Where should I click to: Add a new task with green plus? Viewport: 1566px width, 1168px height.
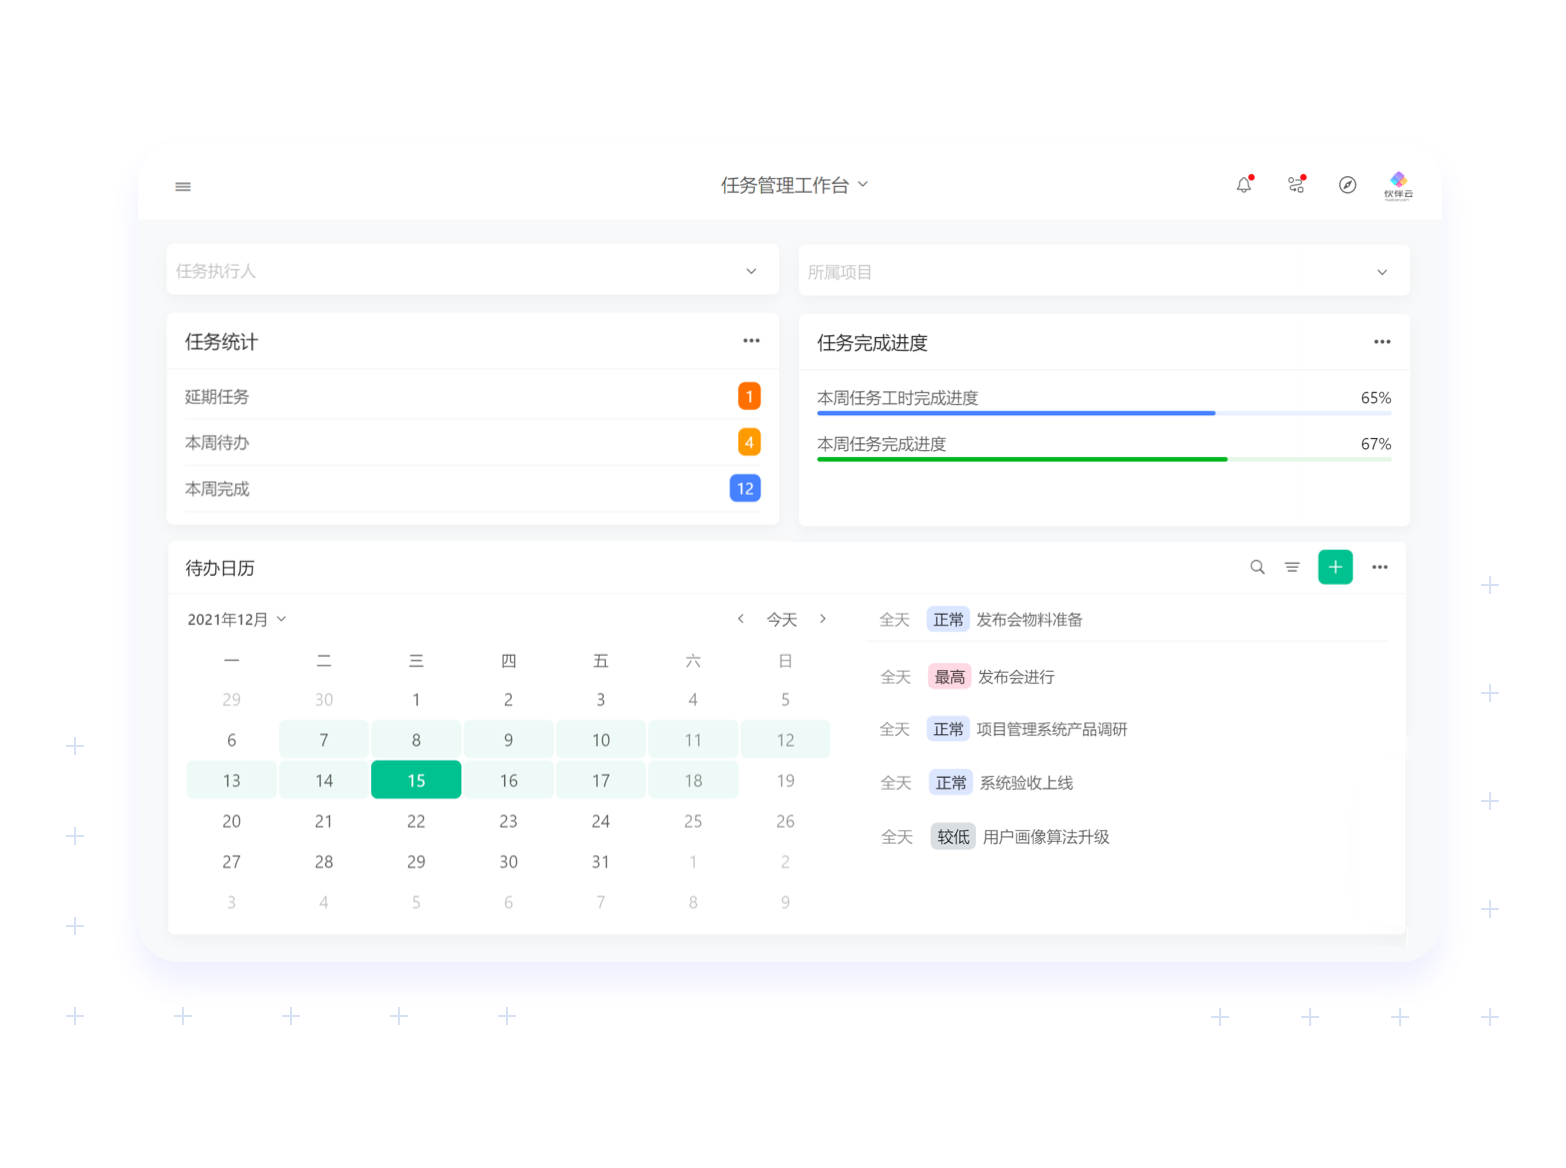1335,567
